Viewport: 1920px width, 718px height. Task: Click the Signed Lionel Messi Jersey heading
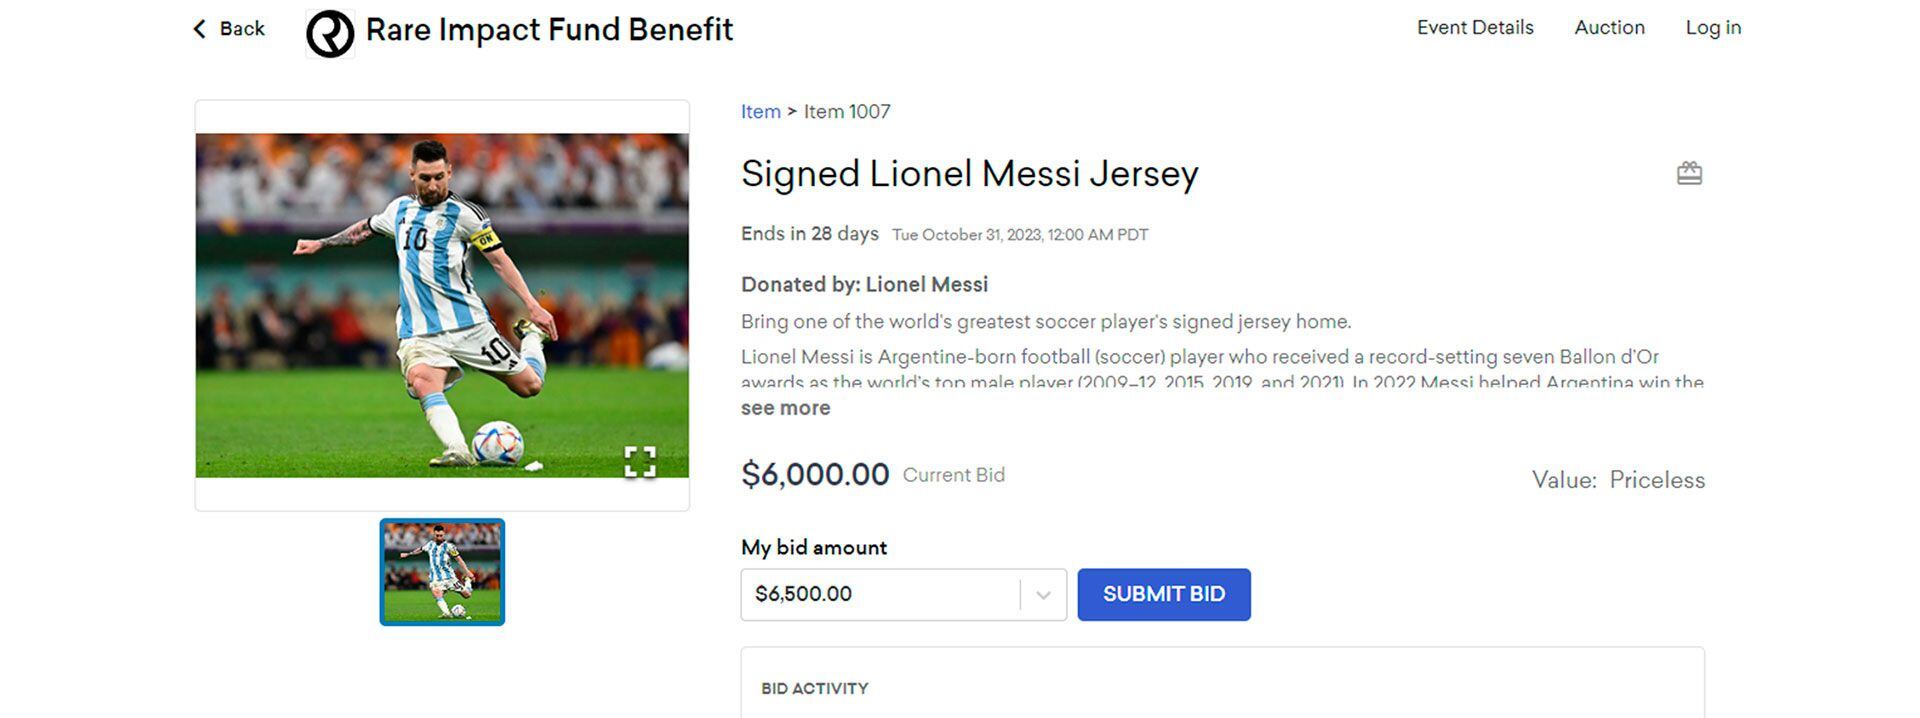[x=969, y=174]
